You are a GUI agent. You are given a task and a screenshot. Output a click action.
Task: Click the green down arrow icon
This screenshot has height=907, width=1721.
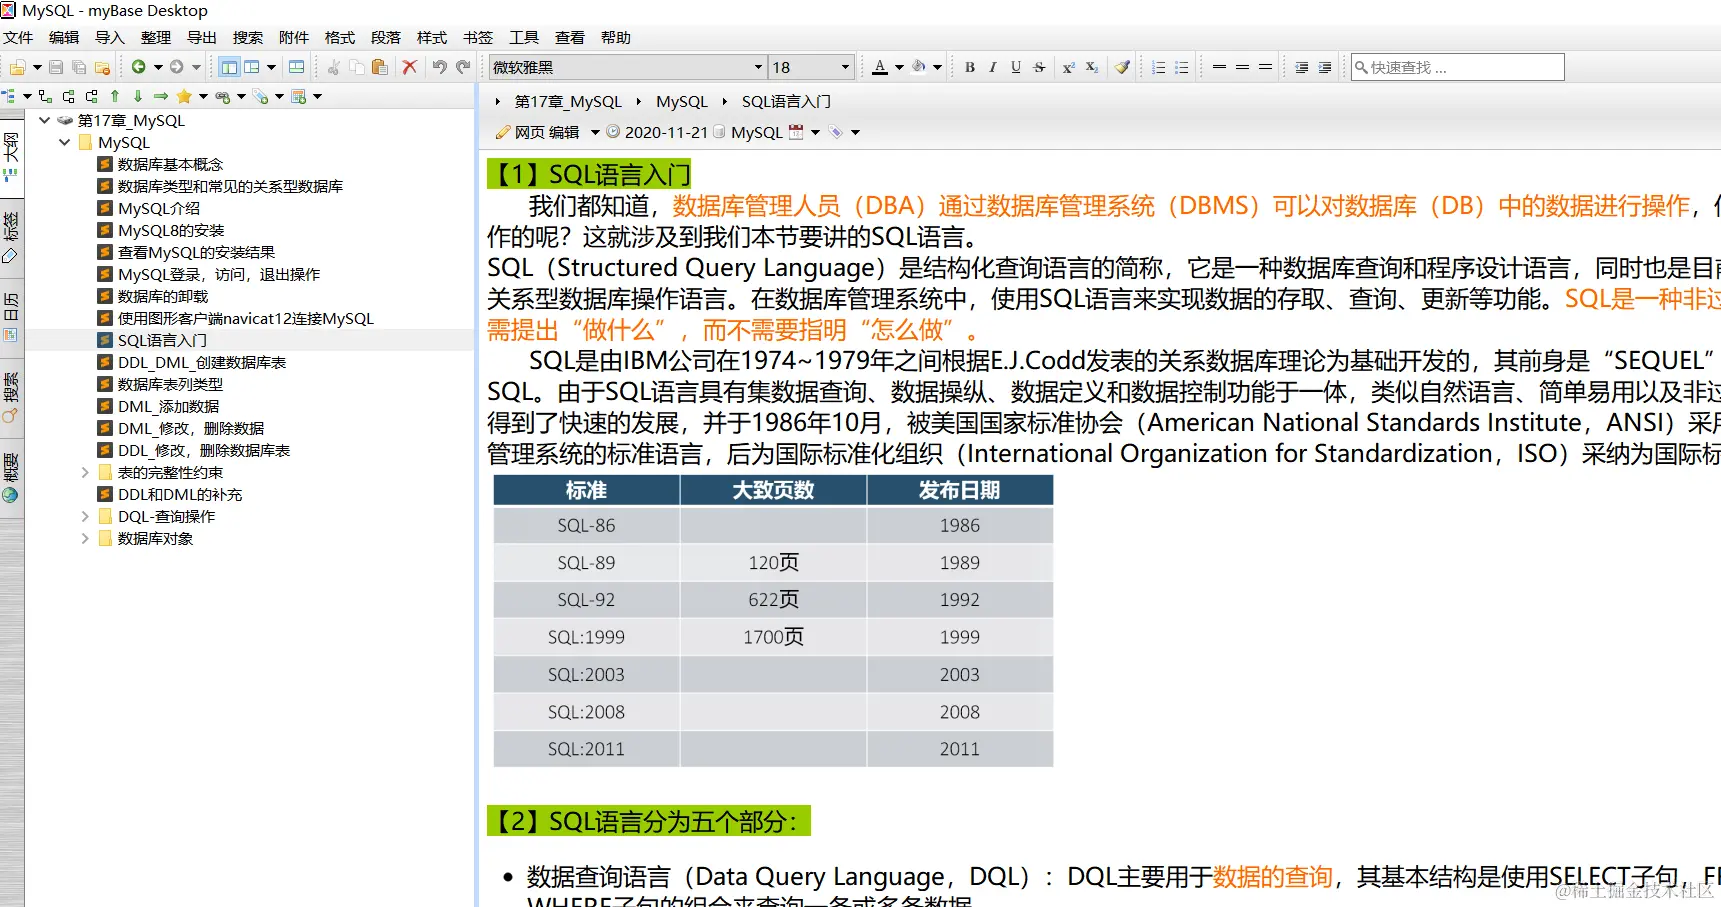tap(137, 96)
